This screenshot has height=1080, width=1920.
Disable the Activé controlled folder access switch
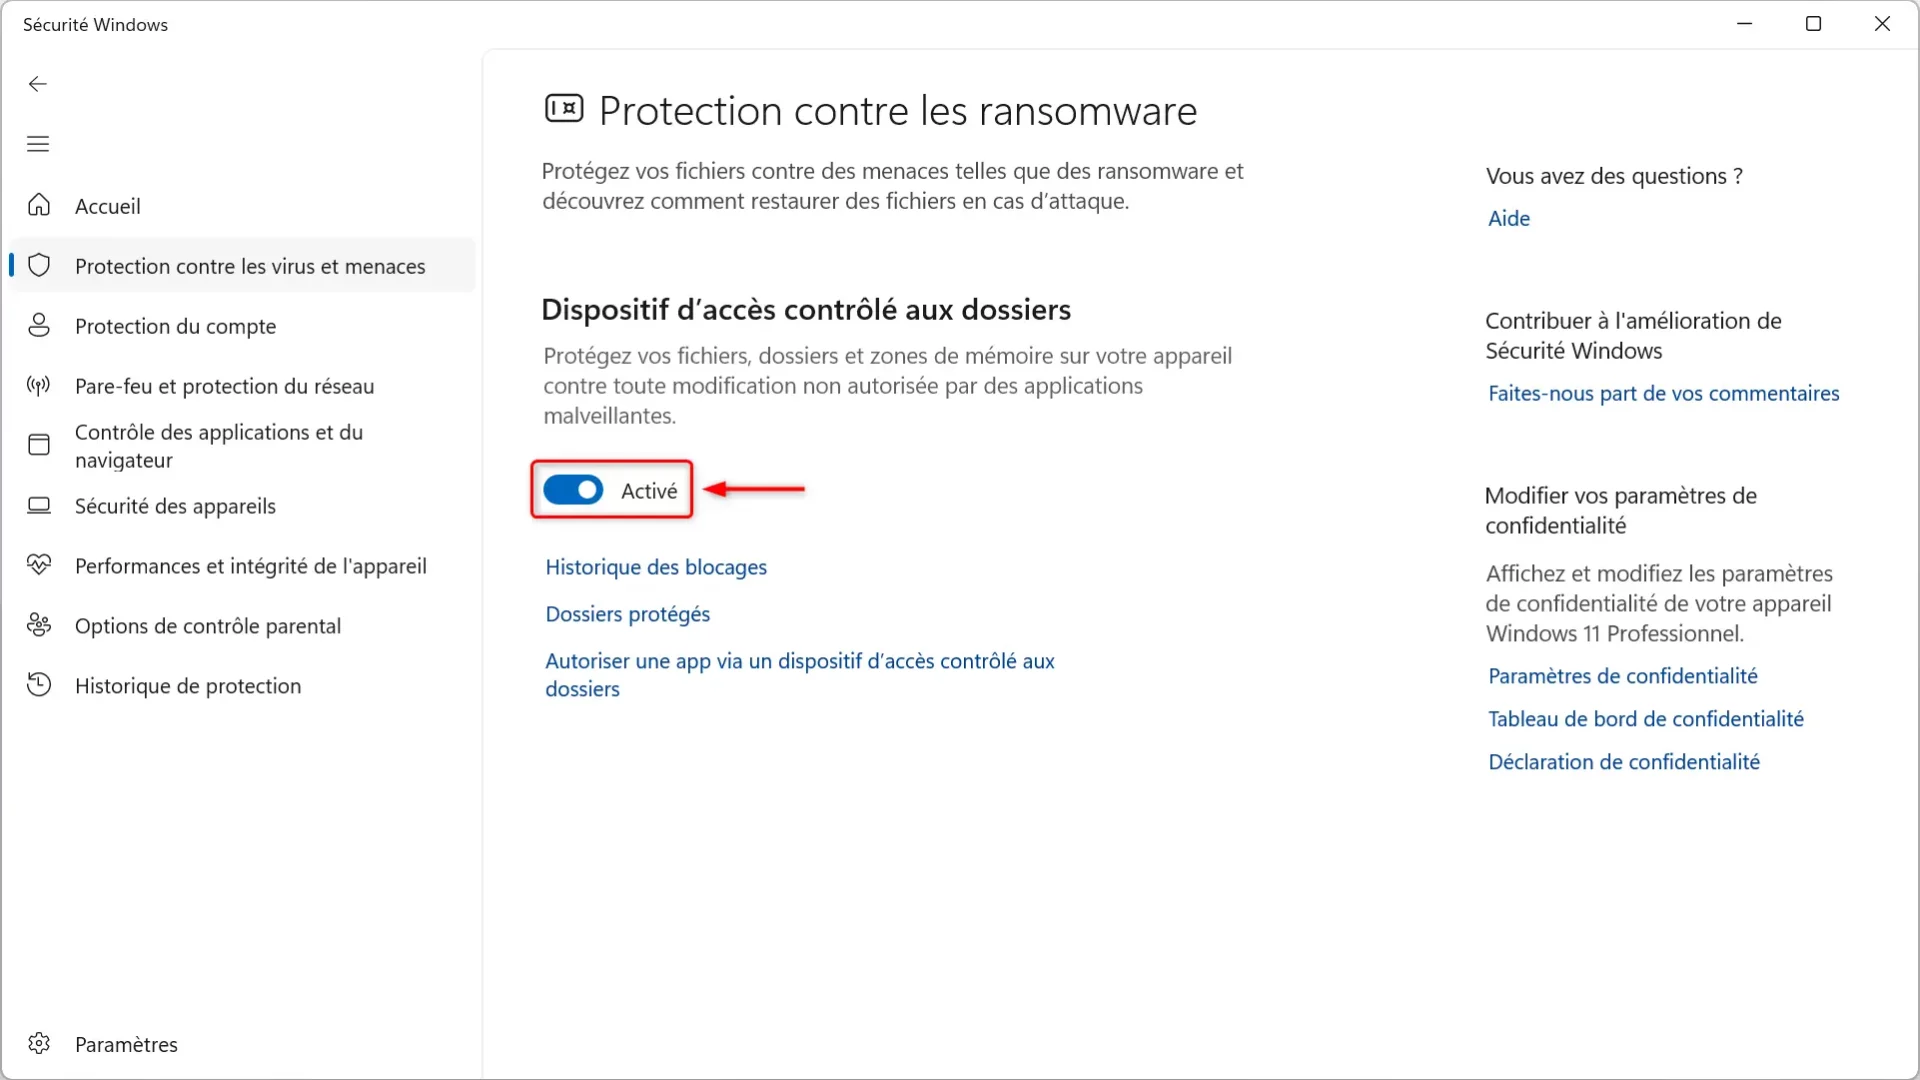pyautogui.click(x=572, y=489)
